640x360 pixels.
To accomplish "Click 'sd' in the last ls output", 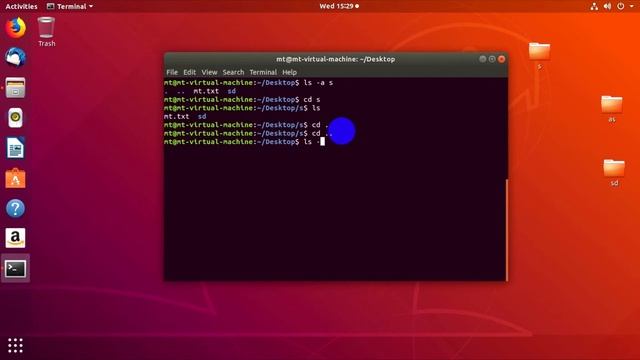I will pos(202,116).
